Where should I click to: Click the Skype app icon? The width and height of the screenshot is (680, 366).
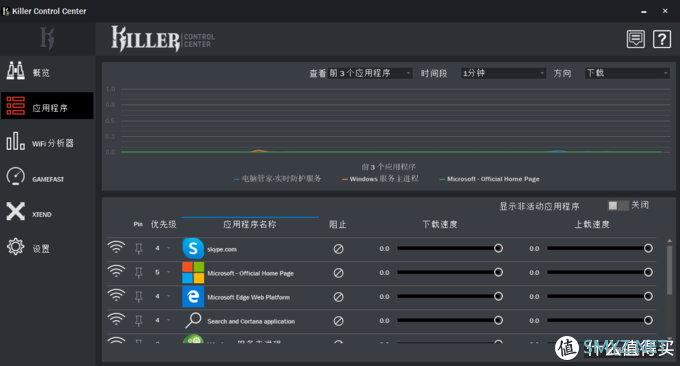click(193, 248)
